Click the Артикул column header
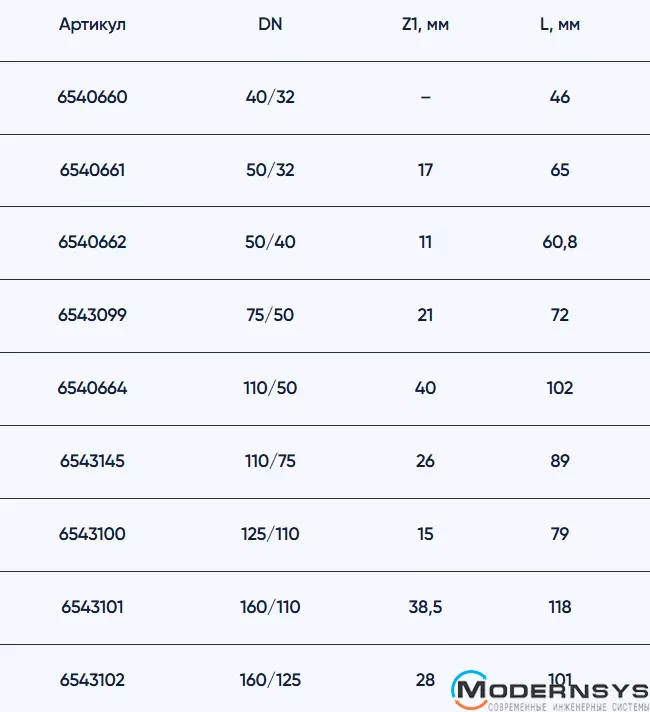 [x=92, y=25]
